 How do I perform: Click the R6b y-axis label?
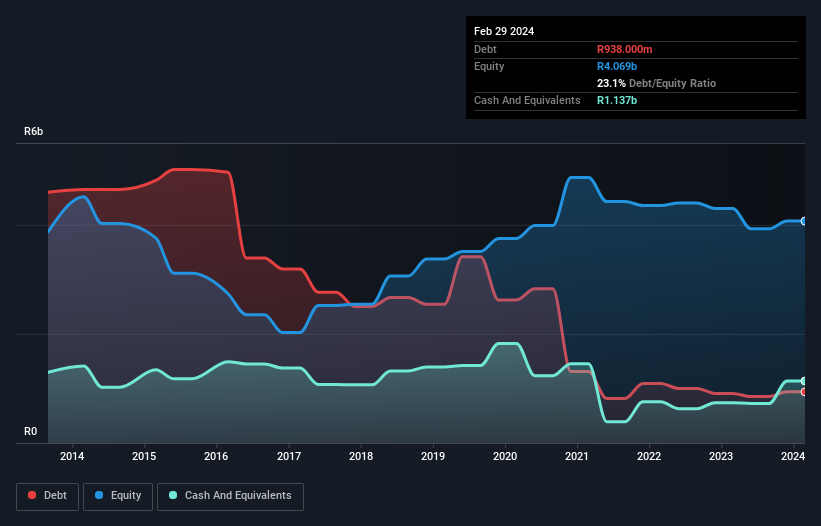click(x=34, y=131)
